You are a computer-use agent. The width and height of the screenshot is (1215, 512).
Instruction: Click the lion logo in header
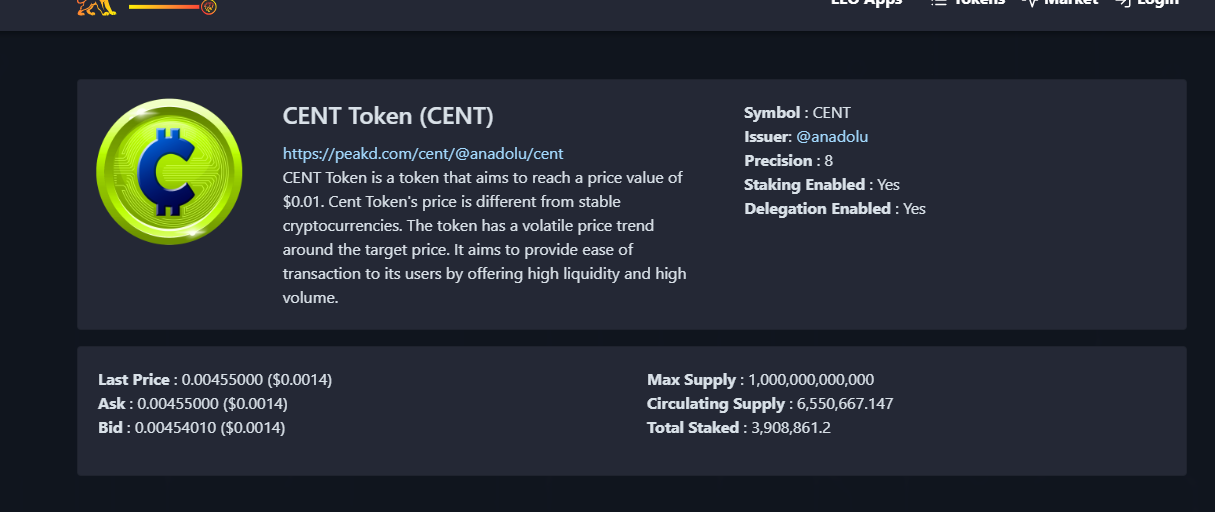(98, 6)
